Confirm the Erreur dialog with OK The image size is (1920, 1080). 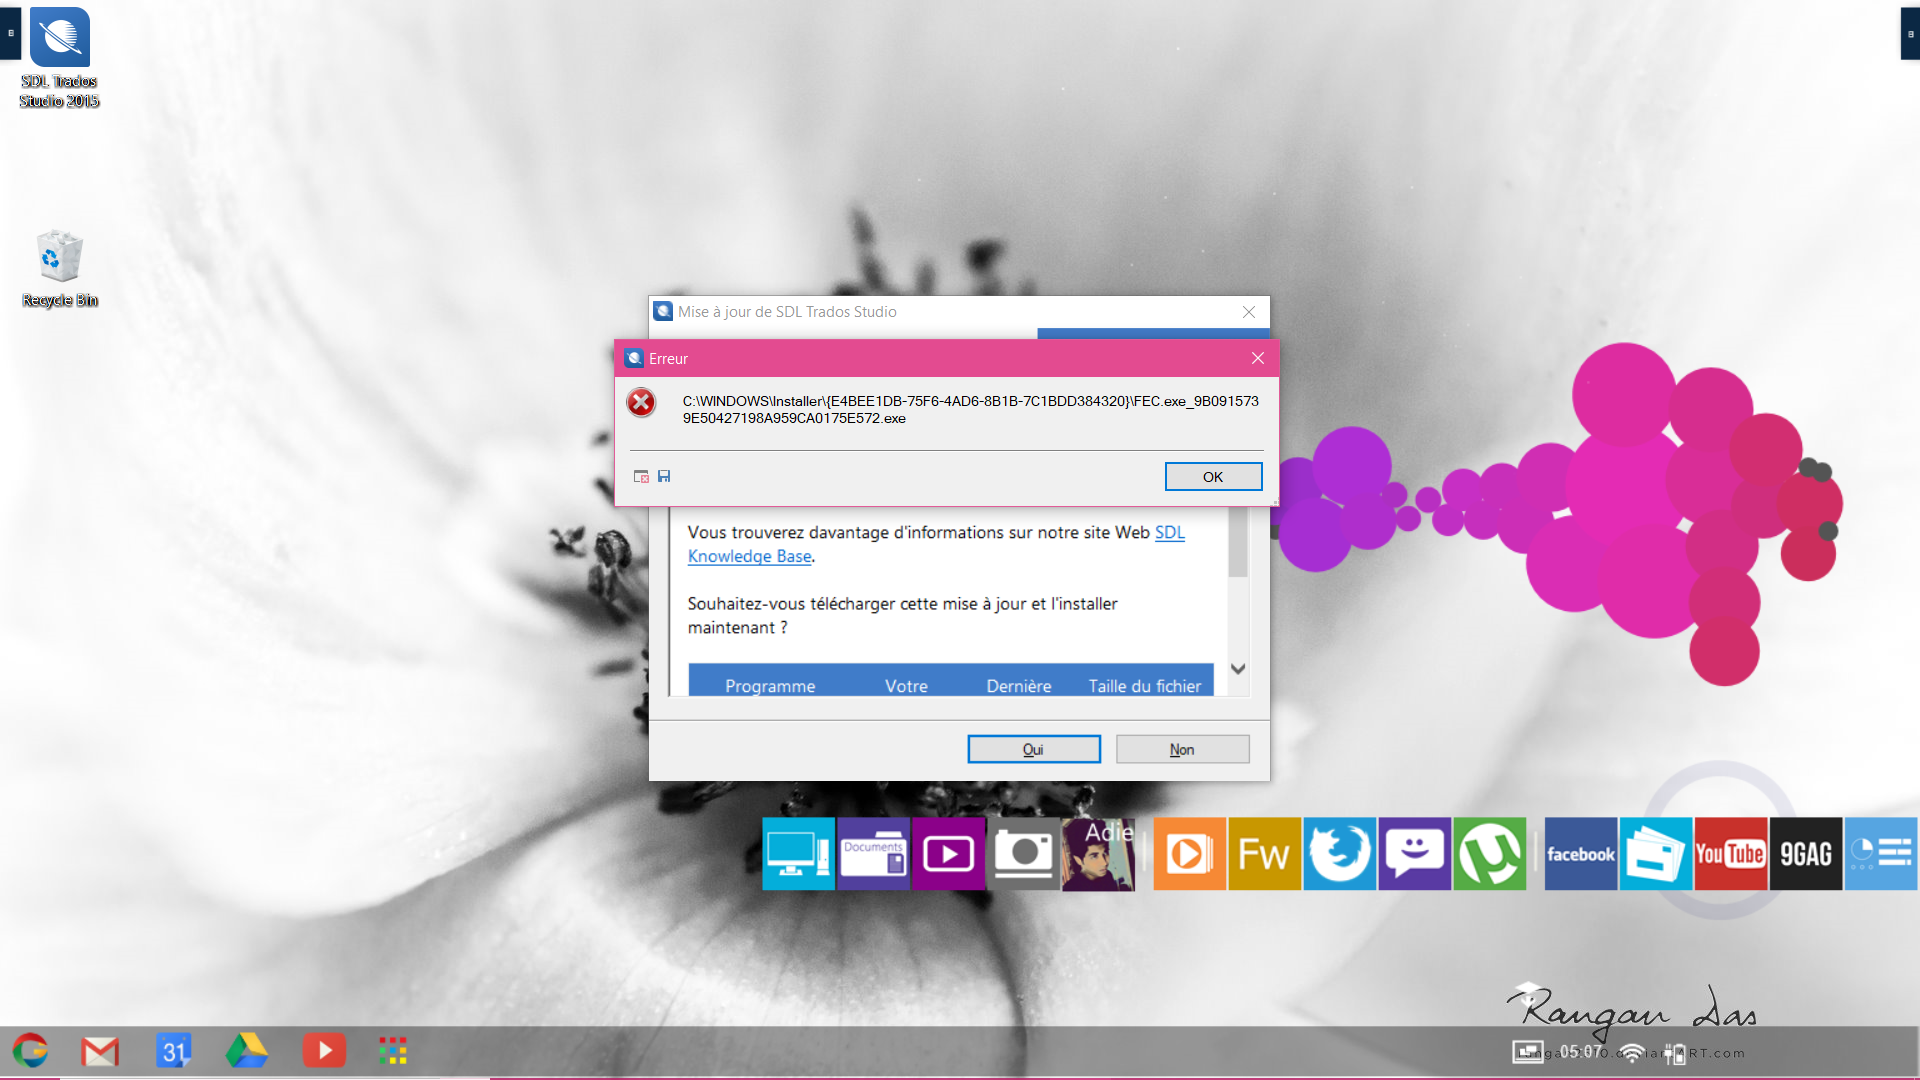click(1213, 477)
